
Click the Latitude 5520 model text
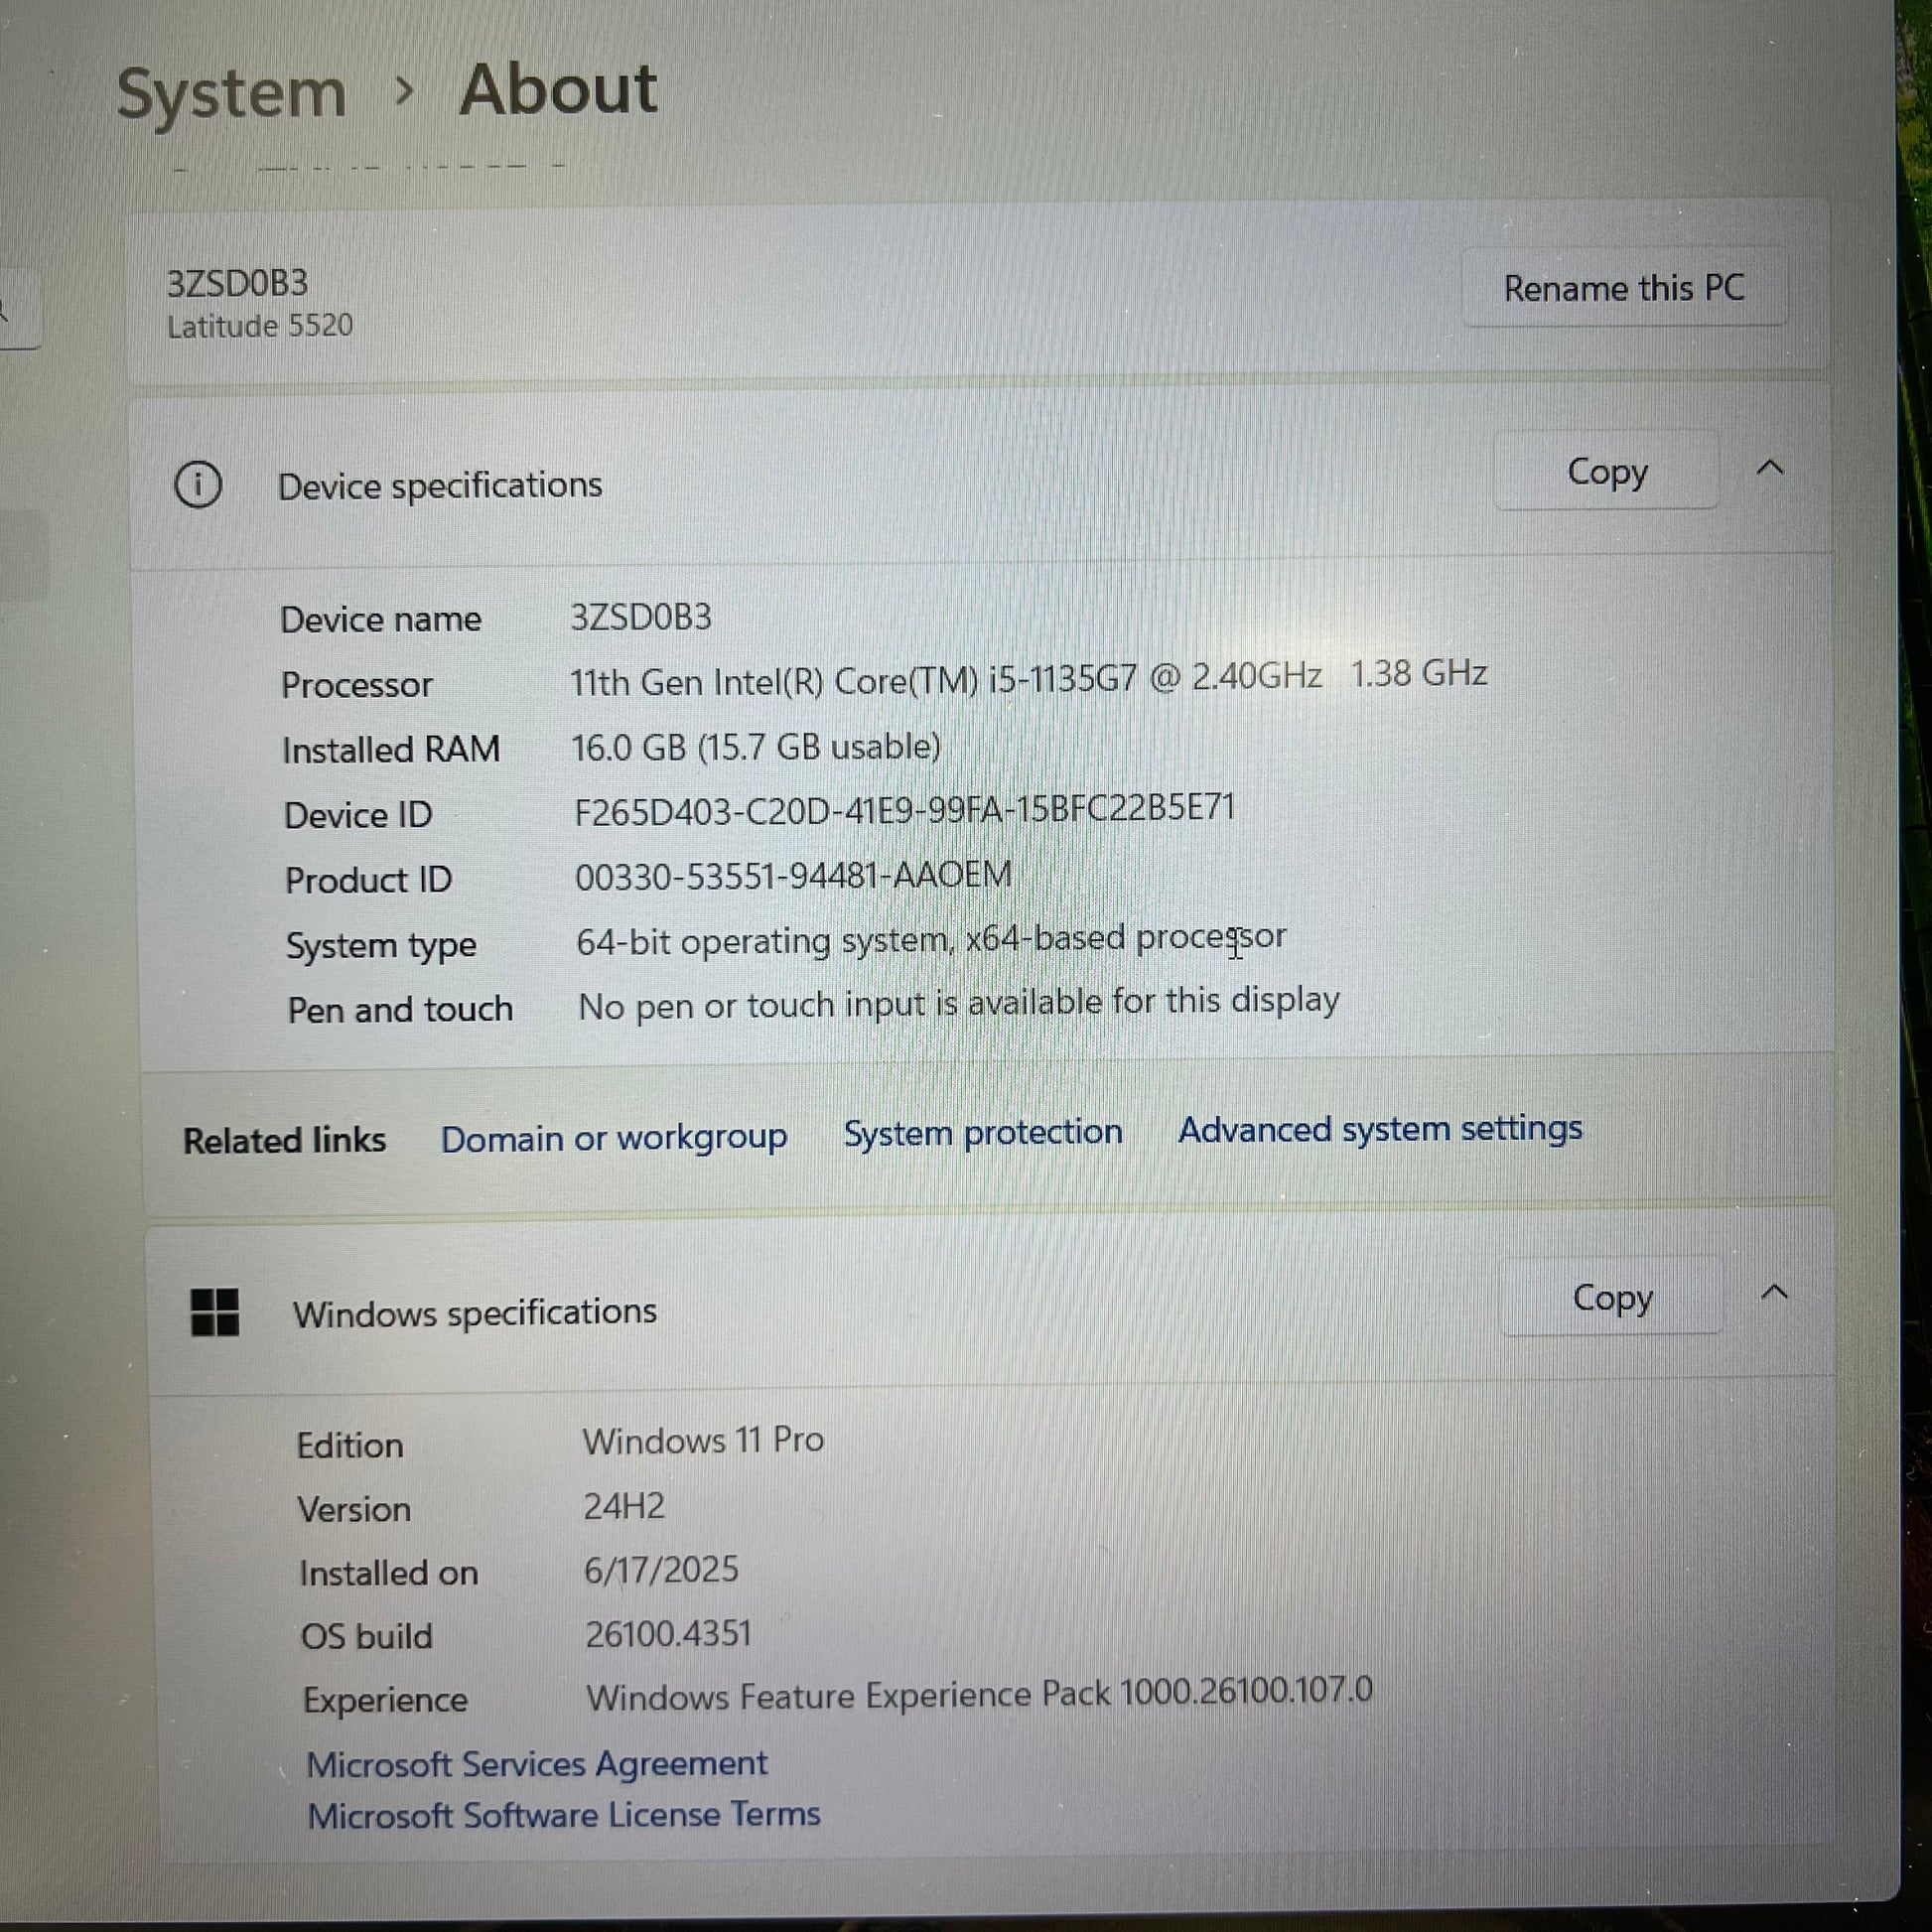260,326
